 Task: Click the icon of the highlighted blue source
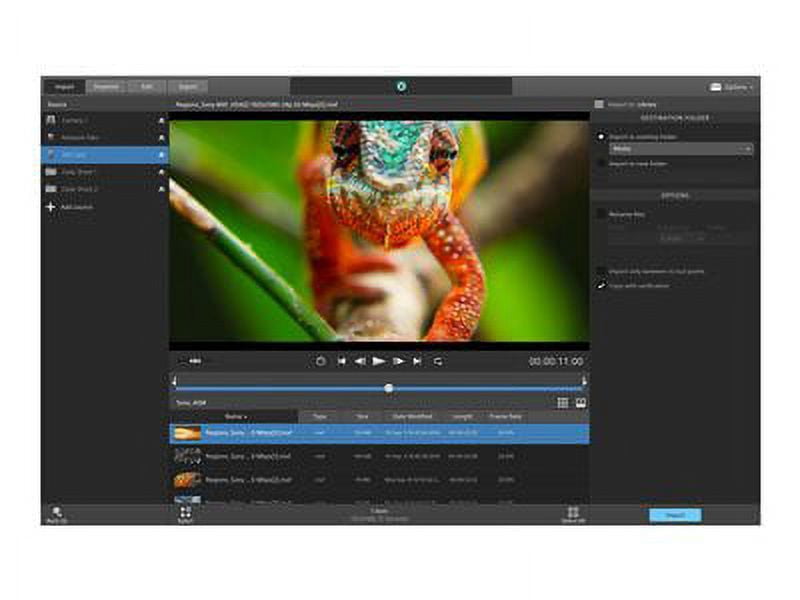point(51,155)
